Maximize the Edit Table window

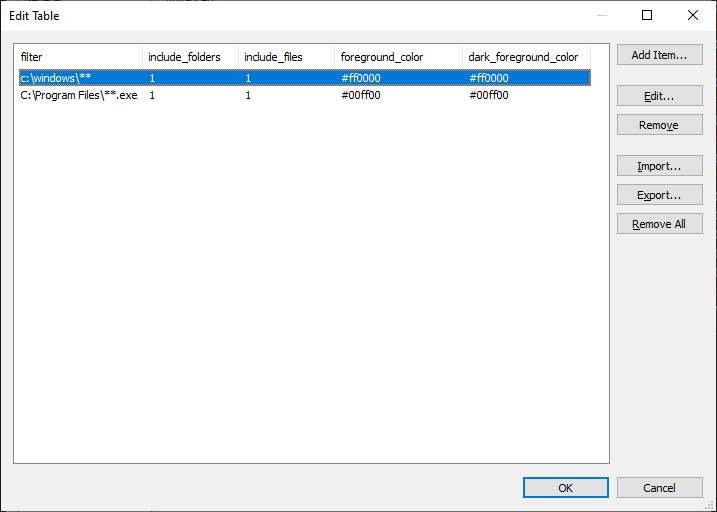647,15
